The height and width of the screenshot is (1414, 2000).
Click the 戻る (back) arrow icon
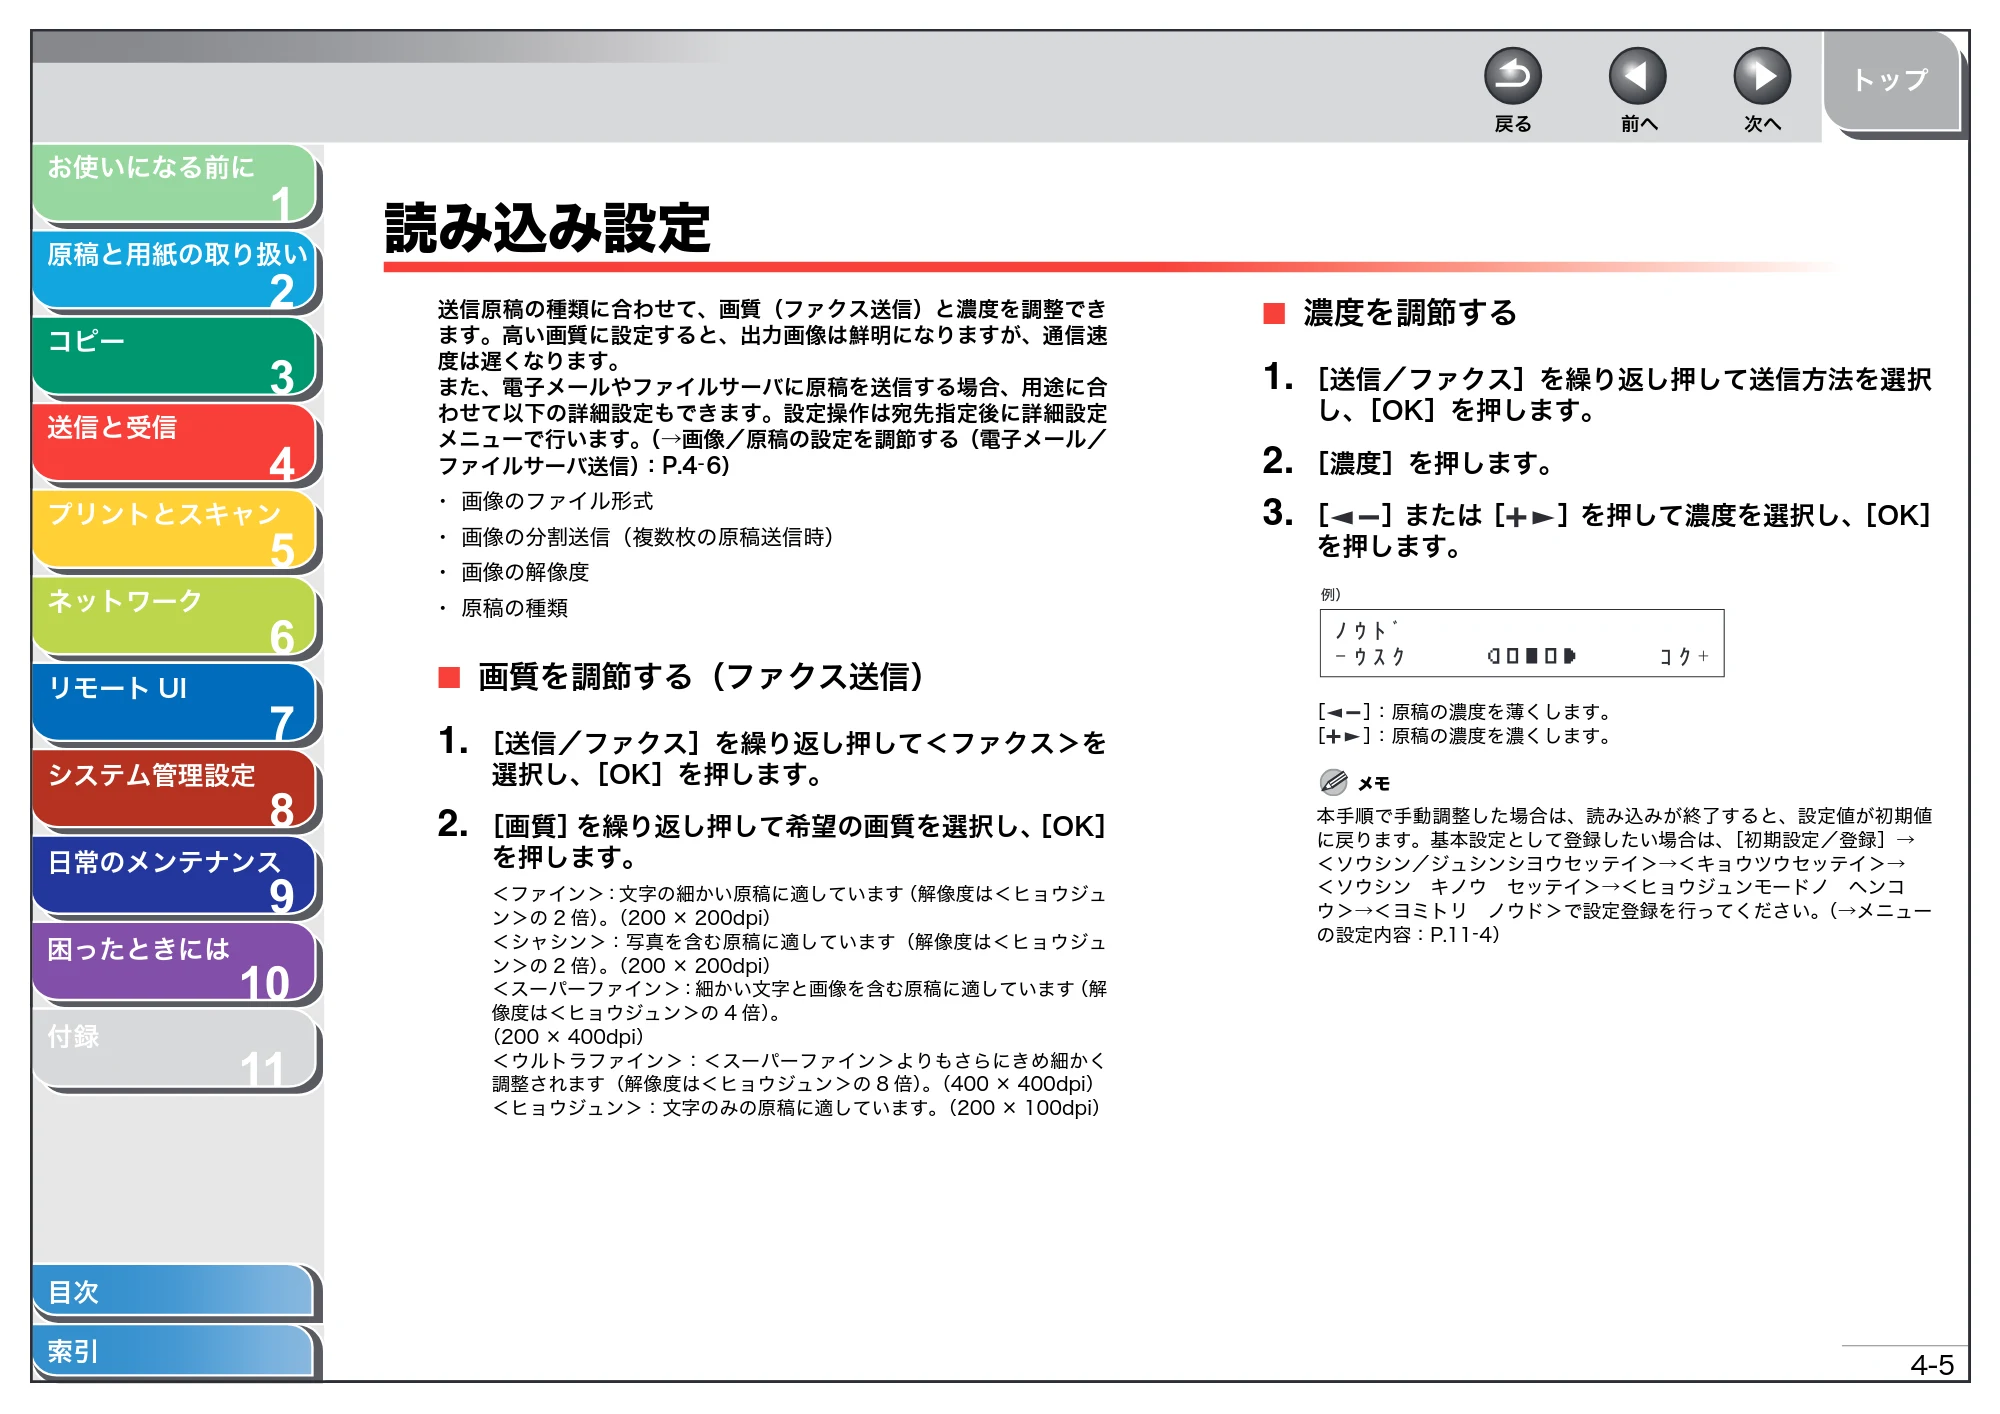coord(1512,77)
